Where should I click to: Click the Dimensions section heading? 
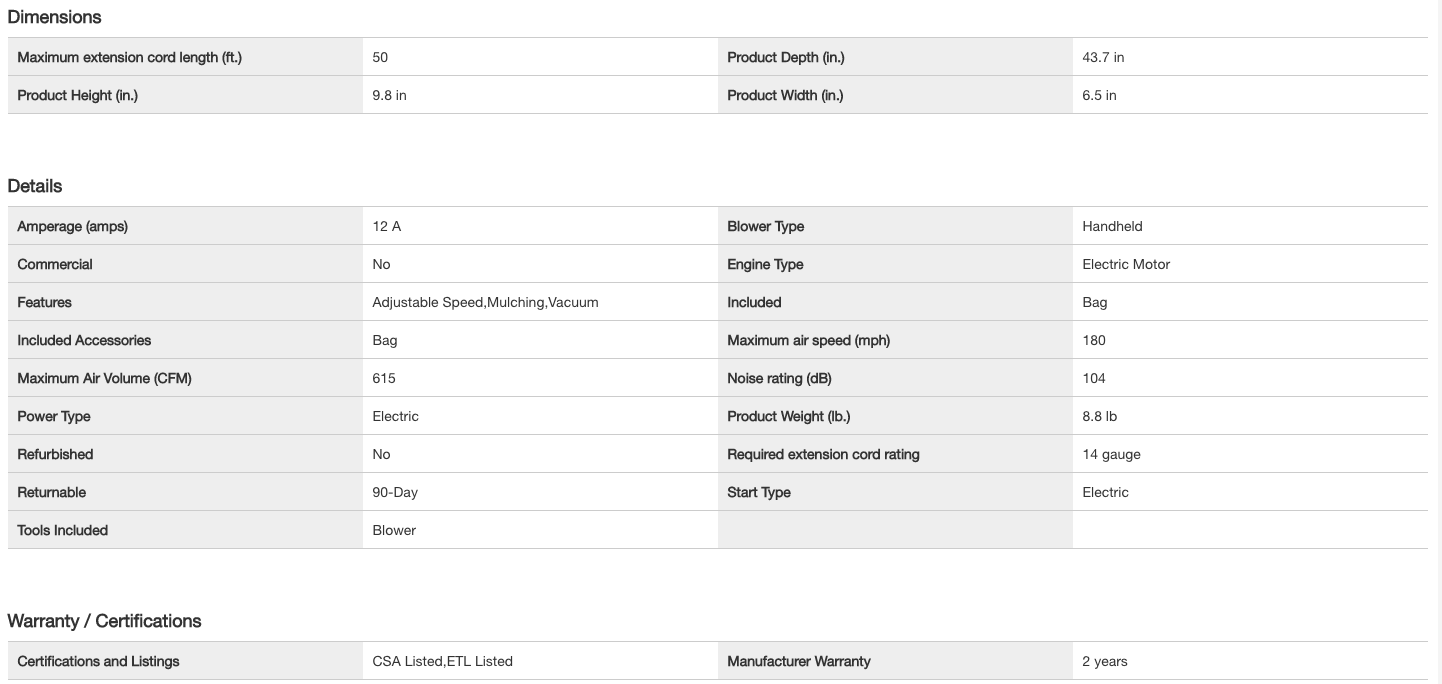click(x=54, y=17)
